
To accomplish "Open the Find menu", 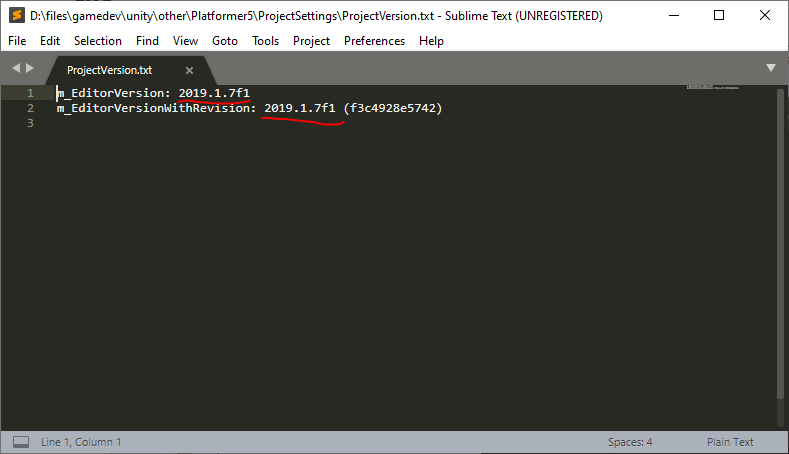I will tap(147, 41).
